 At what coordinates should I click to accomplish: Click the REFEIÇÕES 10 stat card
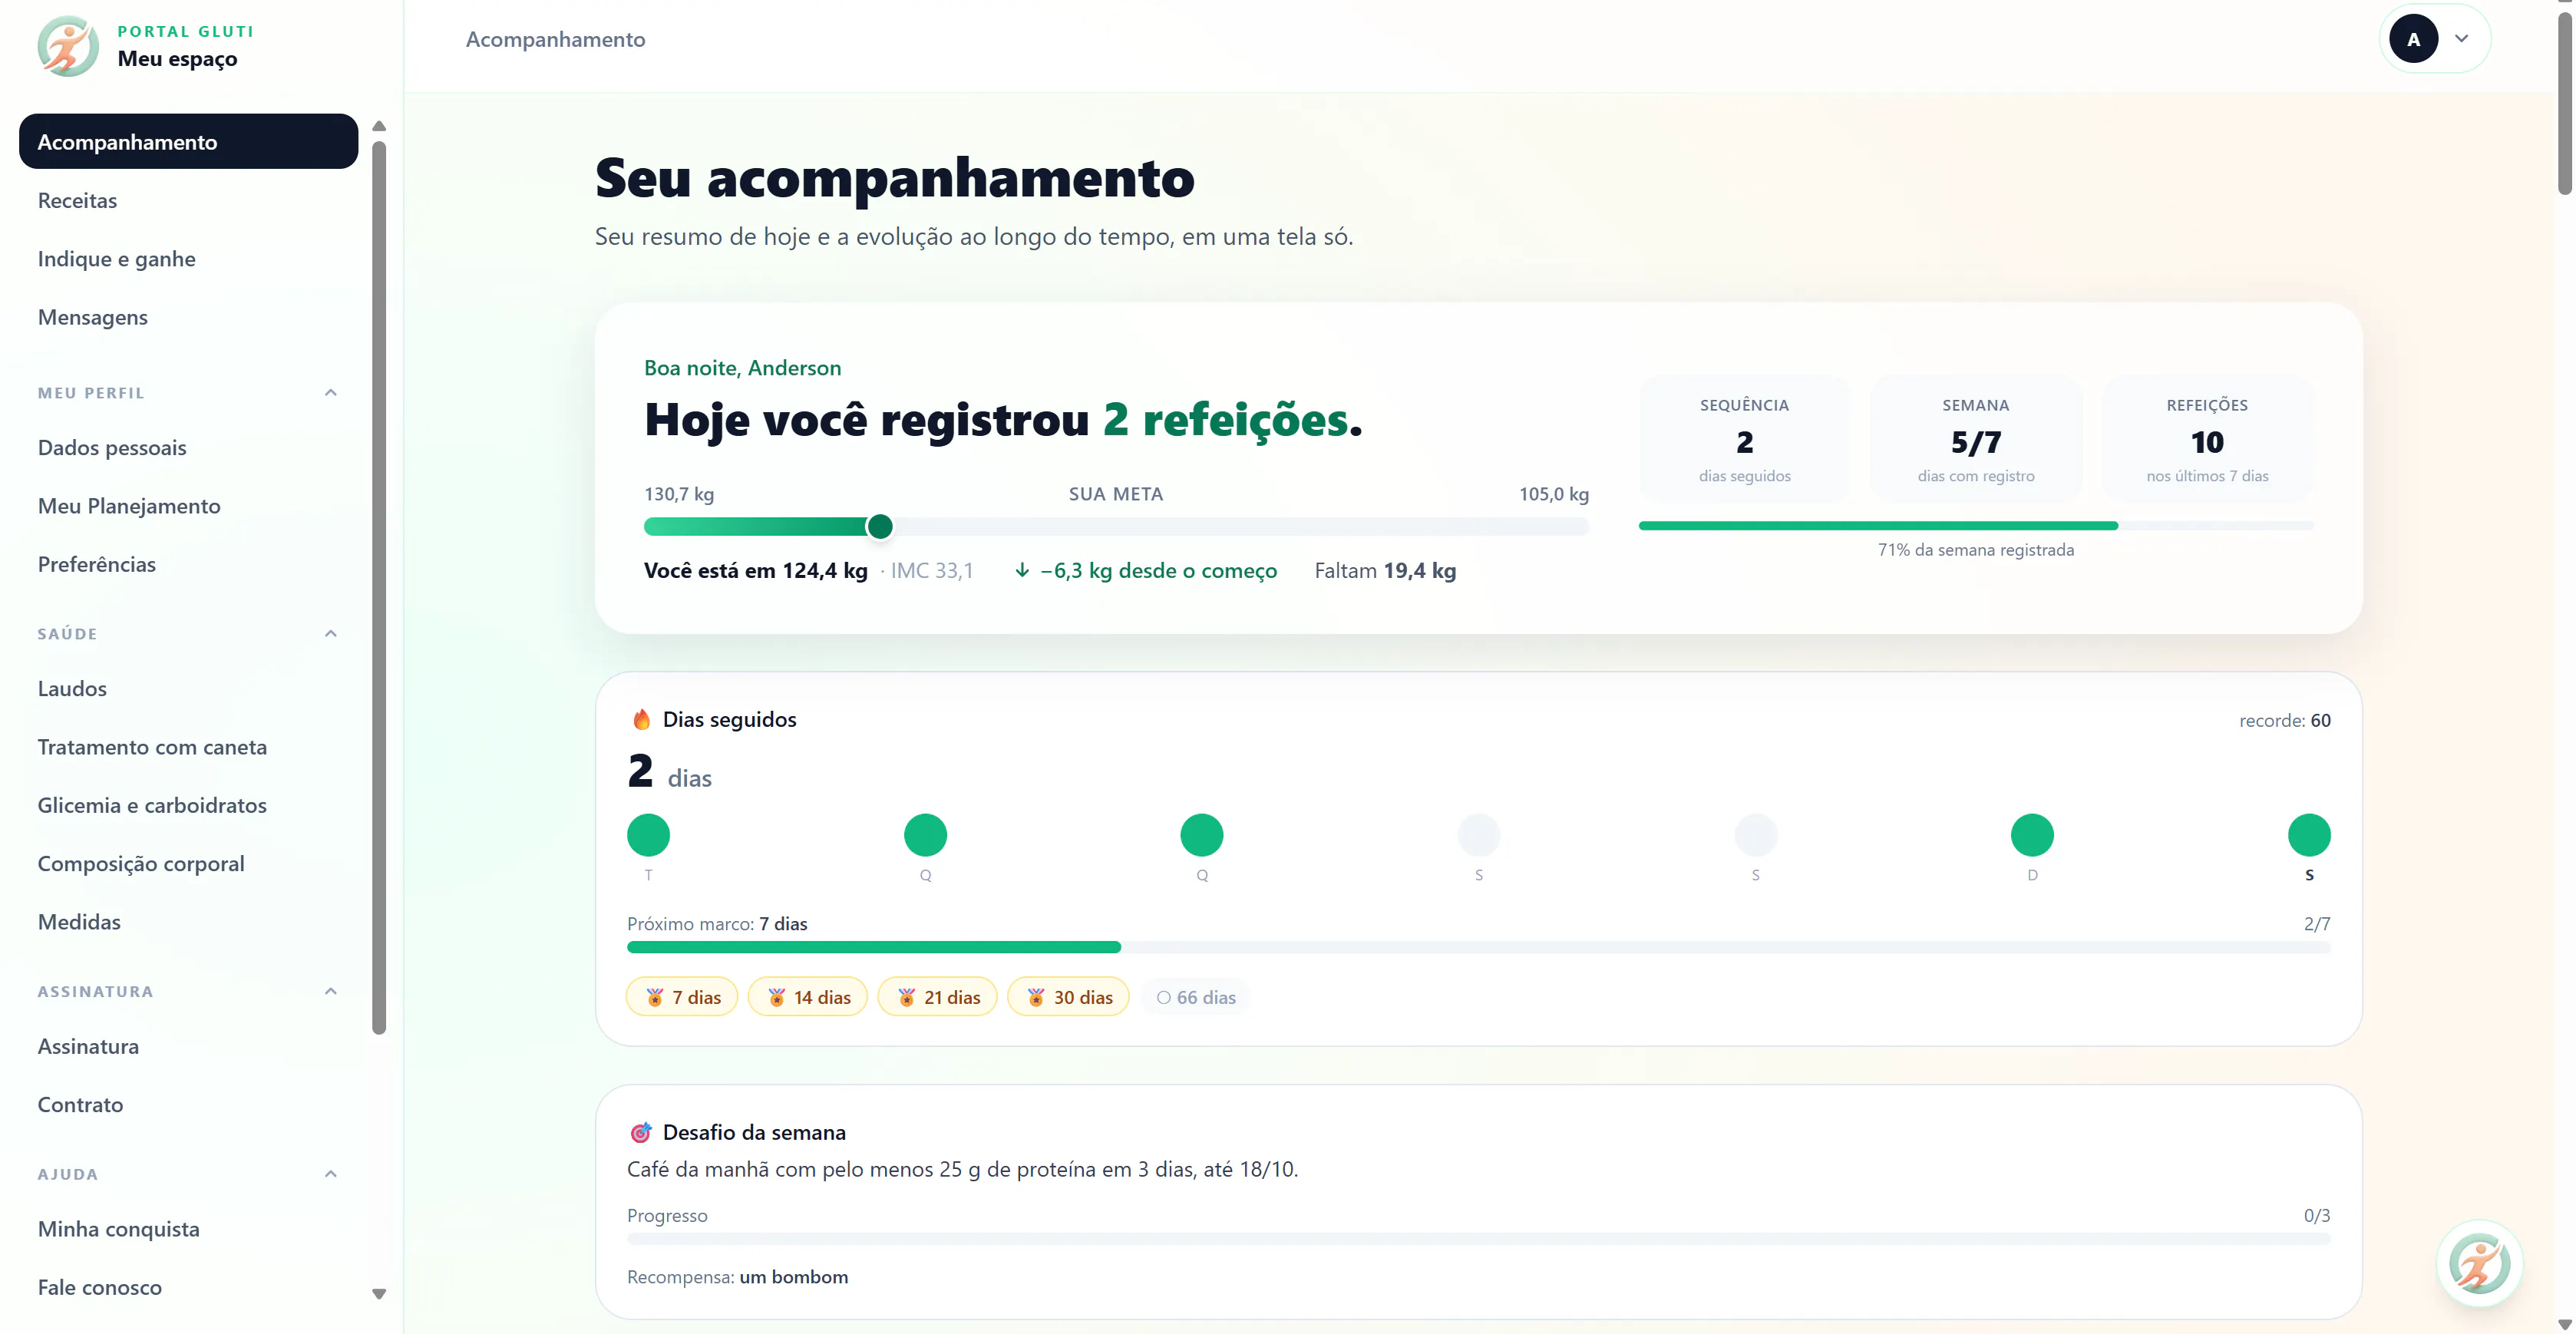(2207, 439)
